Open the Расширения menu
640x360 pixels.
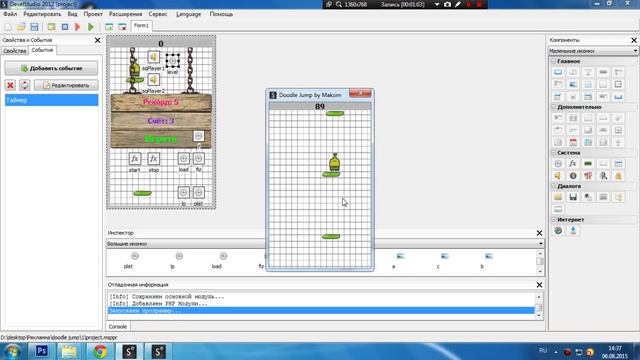pyautogui.click(x=125, y=14)
